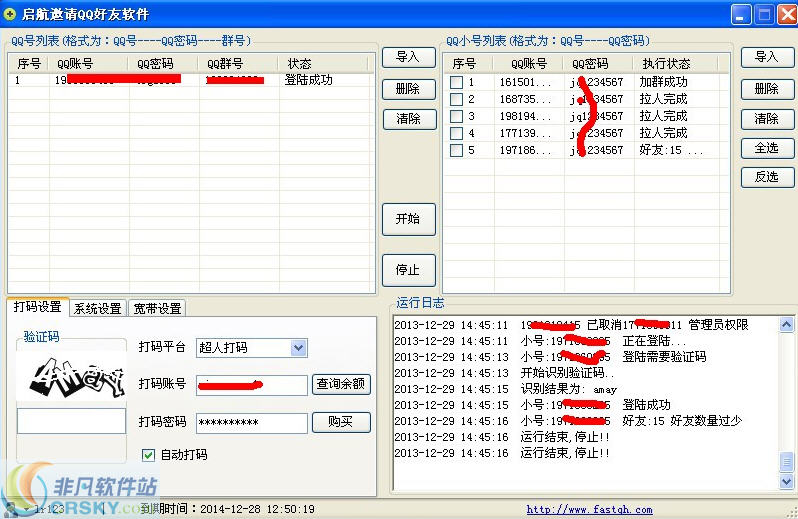Select the 加群成功 status cell
The width and height of the screenshot is (798, 519).
click(663, 82)
